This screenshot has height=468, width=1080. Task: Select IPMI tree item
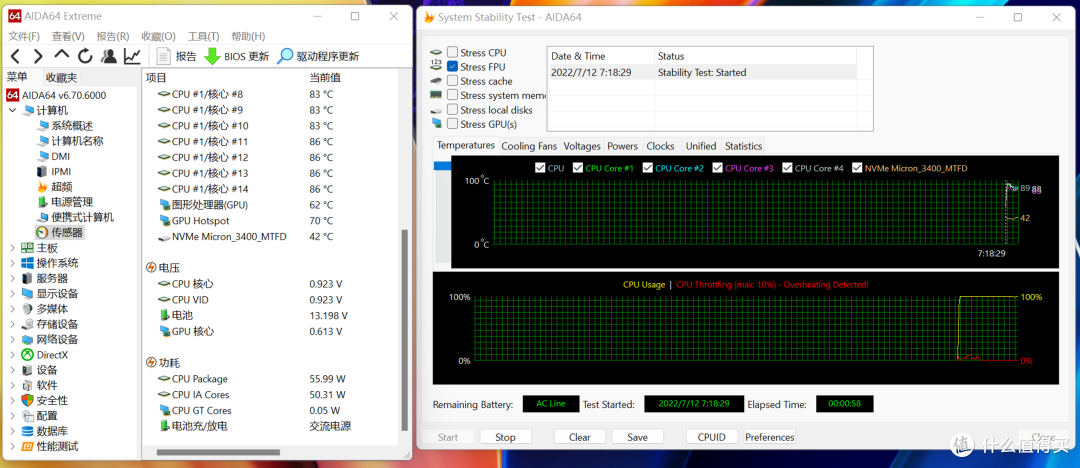[61, 172]
